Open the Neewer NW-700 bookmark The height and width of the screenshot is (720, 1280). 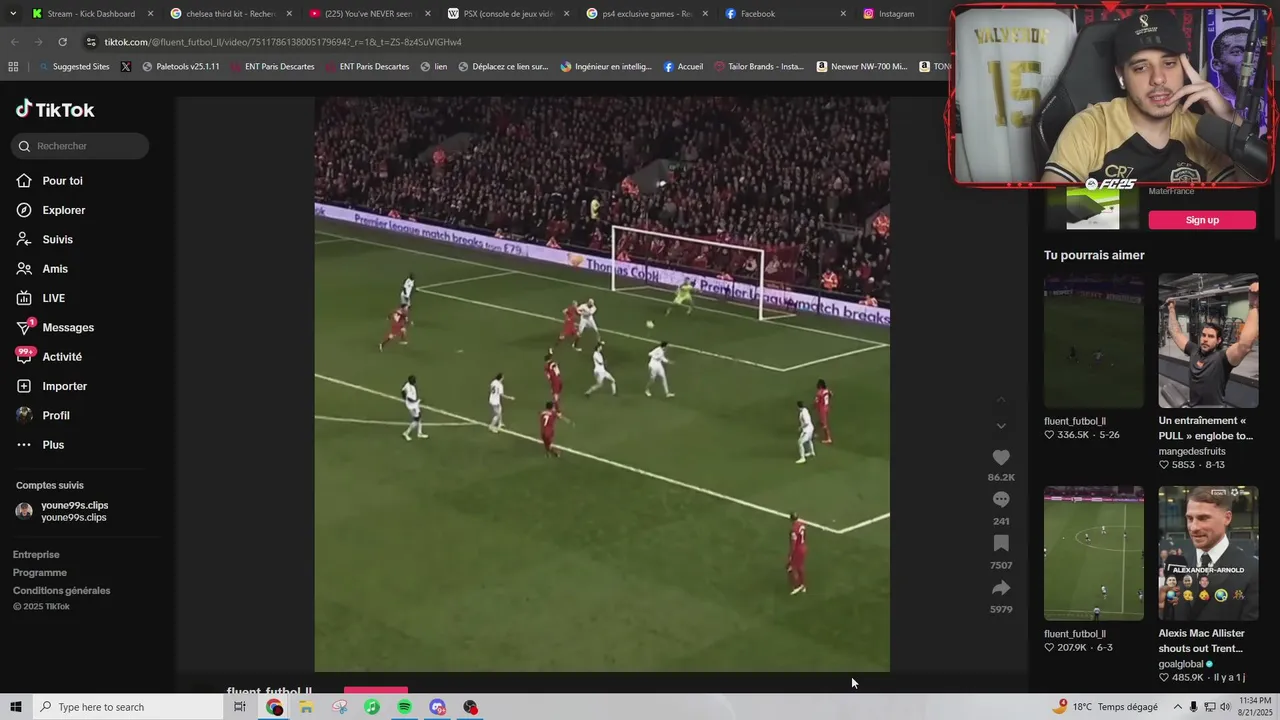tap(862, 67)
